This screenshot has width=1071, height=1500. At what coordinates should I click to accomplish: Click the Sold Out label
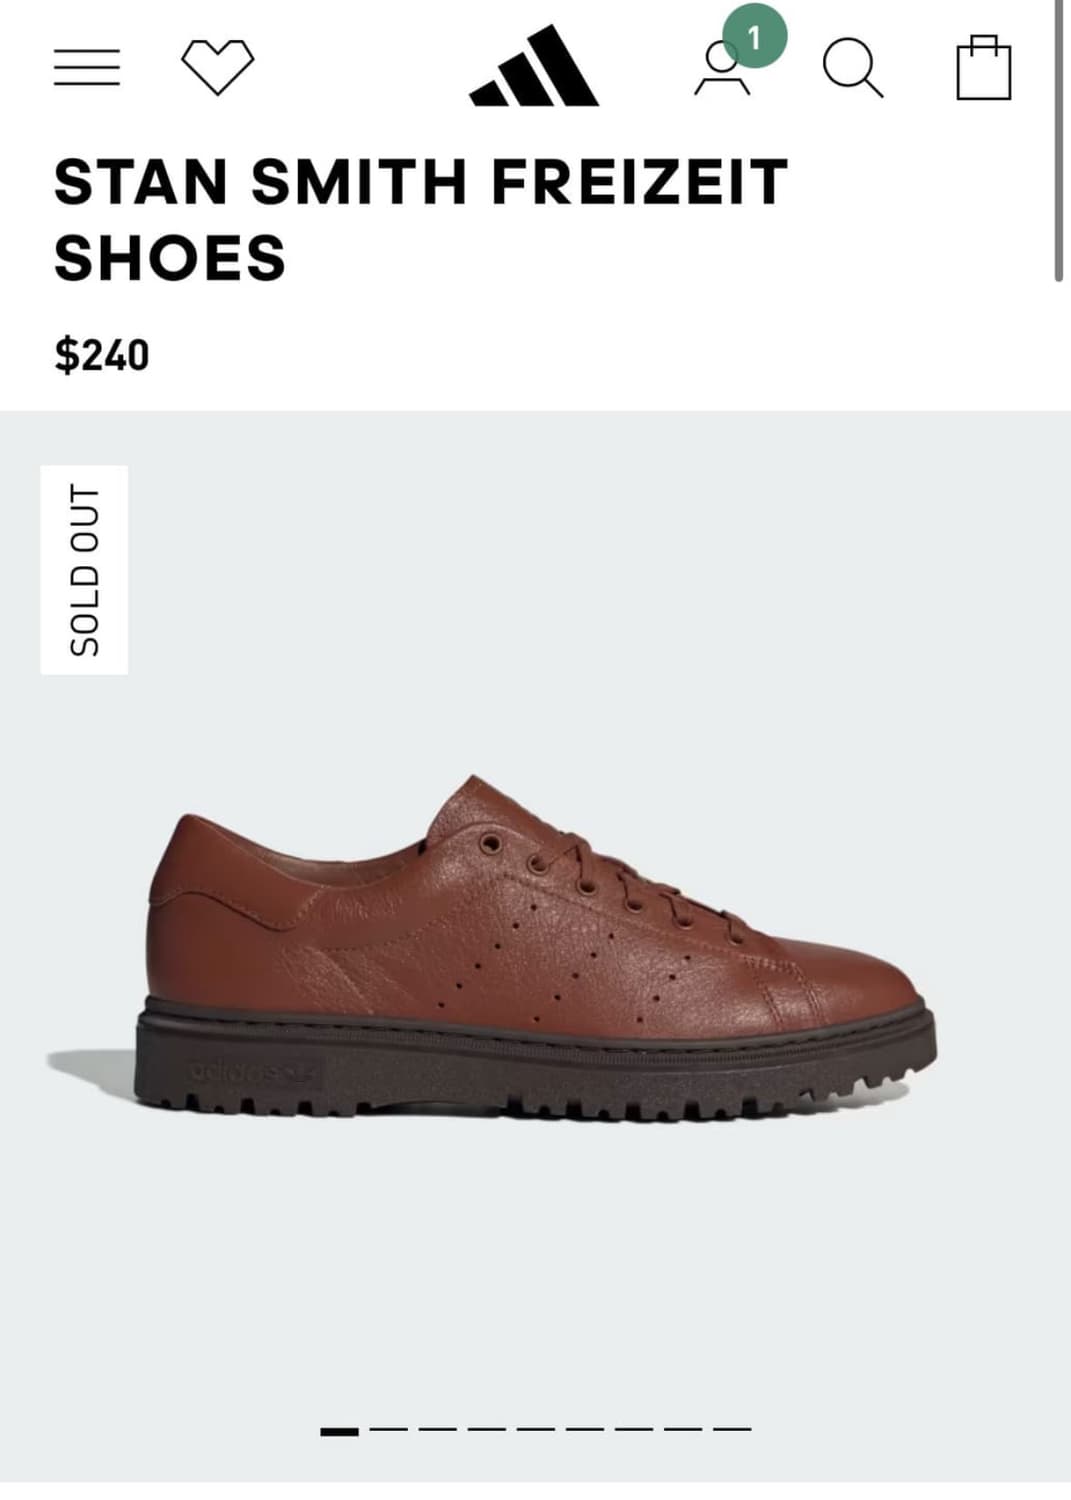[84, 570]
